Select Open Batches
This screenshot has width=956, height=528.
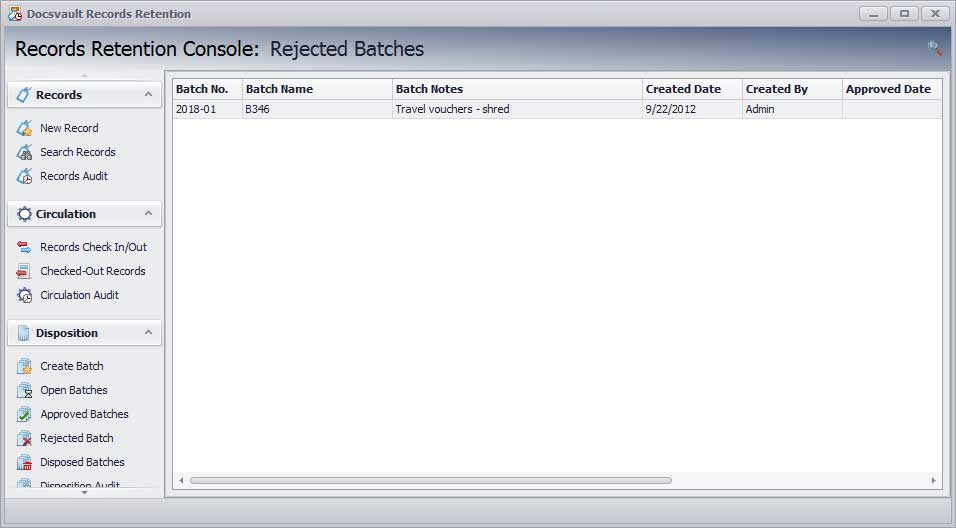tap(74, 390)
